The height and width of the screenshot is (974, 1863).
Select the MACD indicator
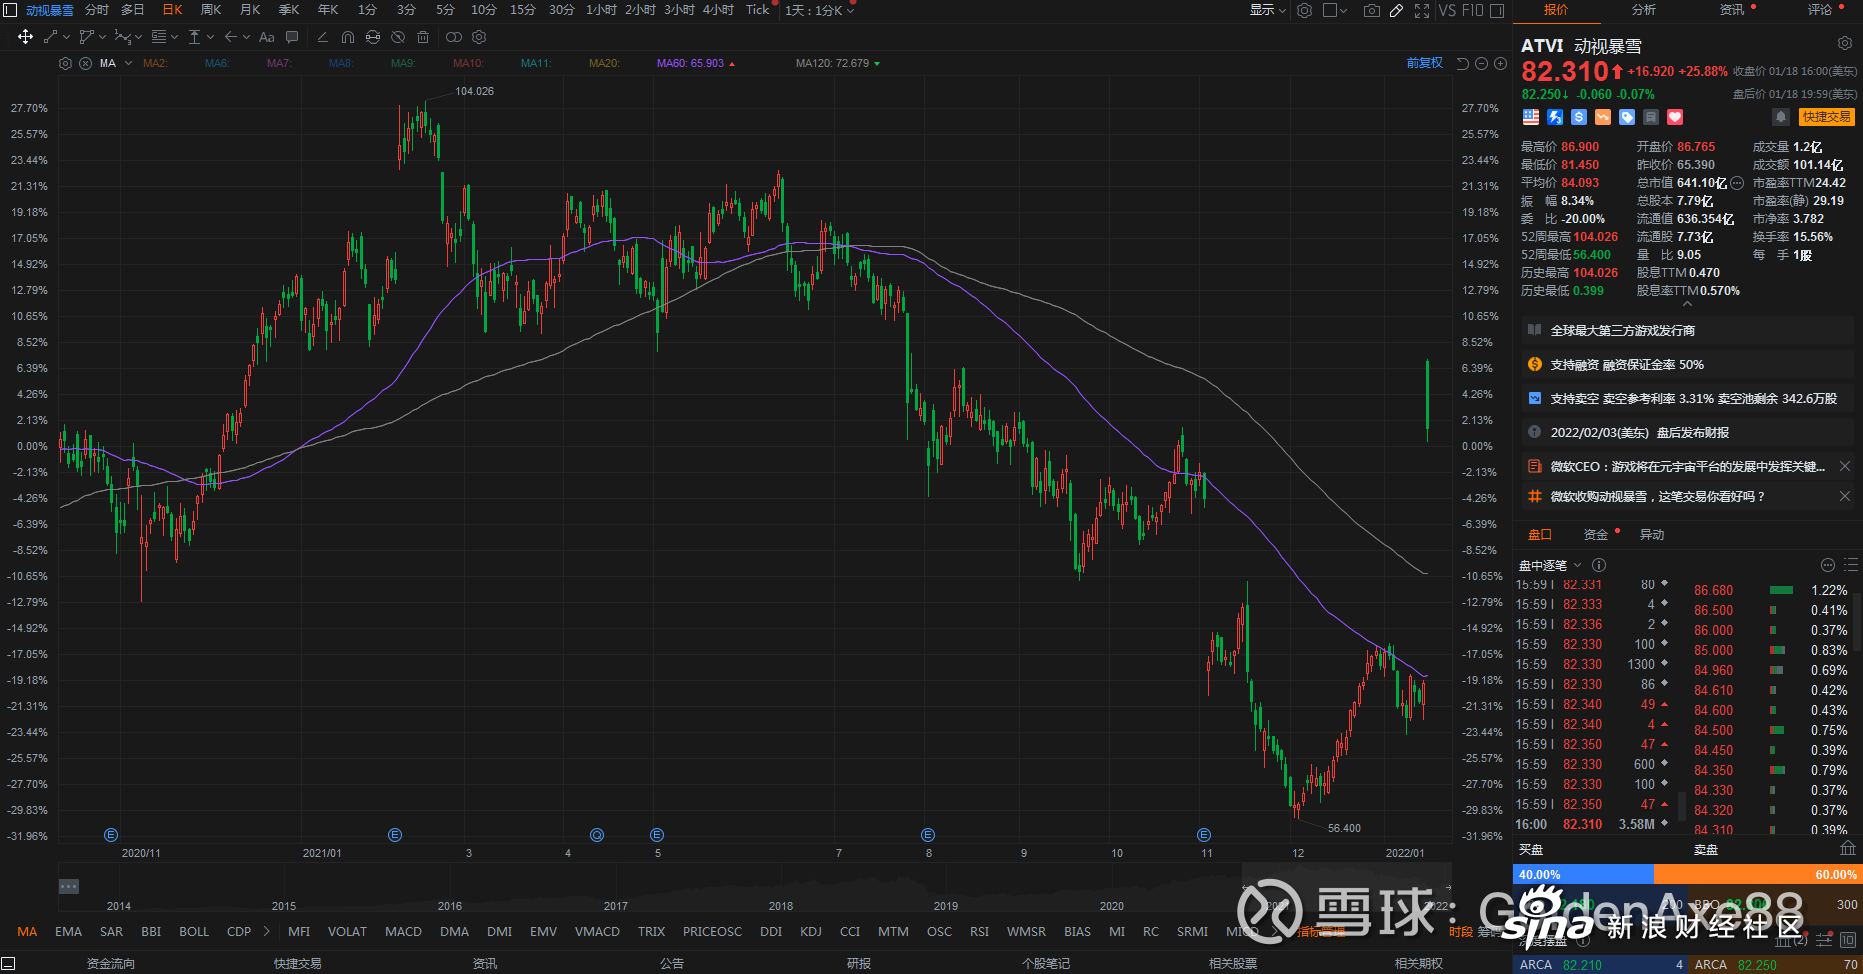tap(404, 931)
